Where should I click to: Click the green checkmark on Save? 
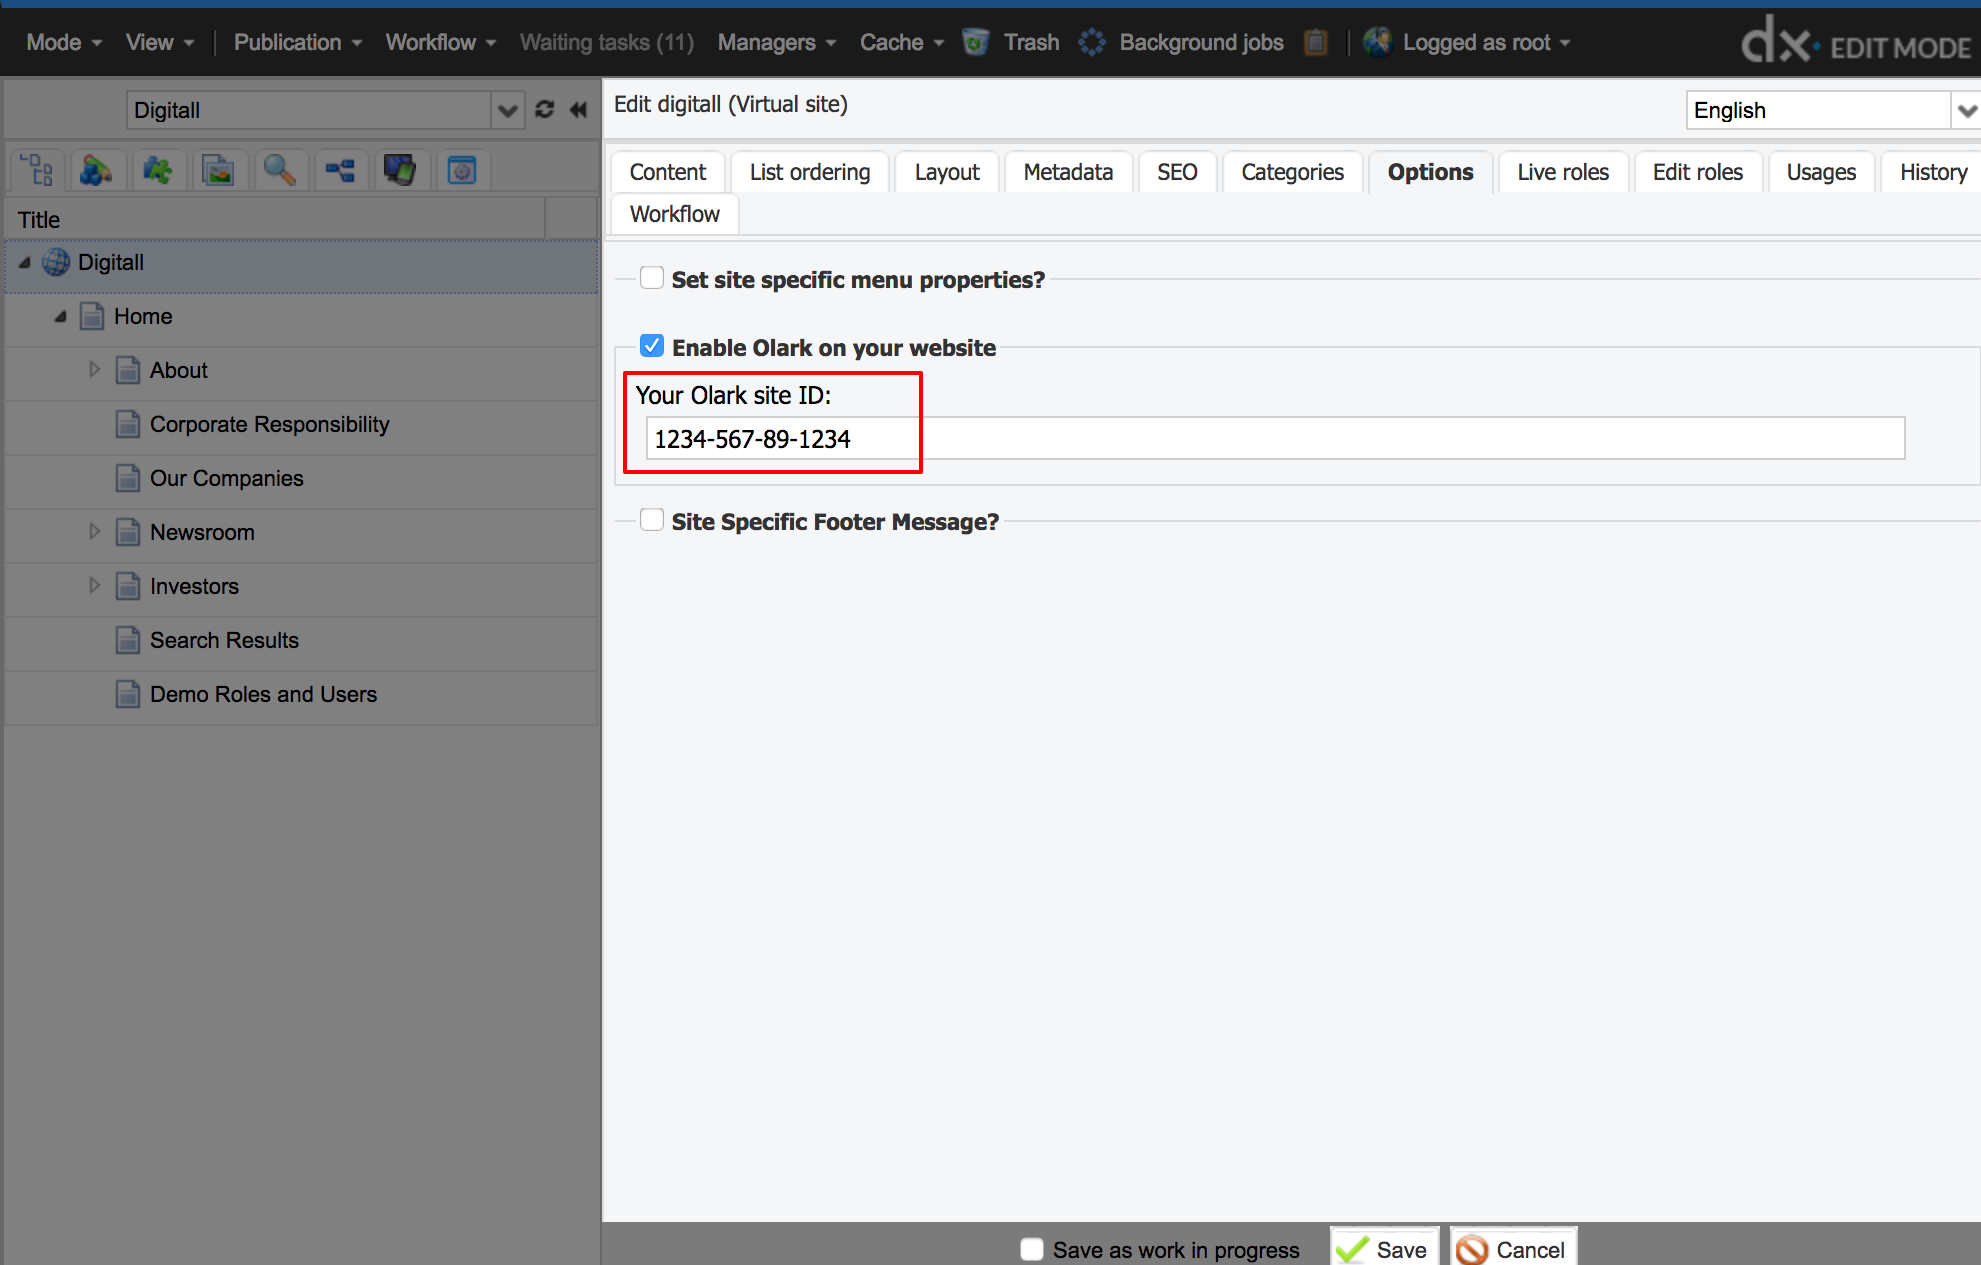coord(1352,1249)
